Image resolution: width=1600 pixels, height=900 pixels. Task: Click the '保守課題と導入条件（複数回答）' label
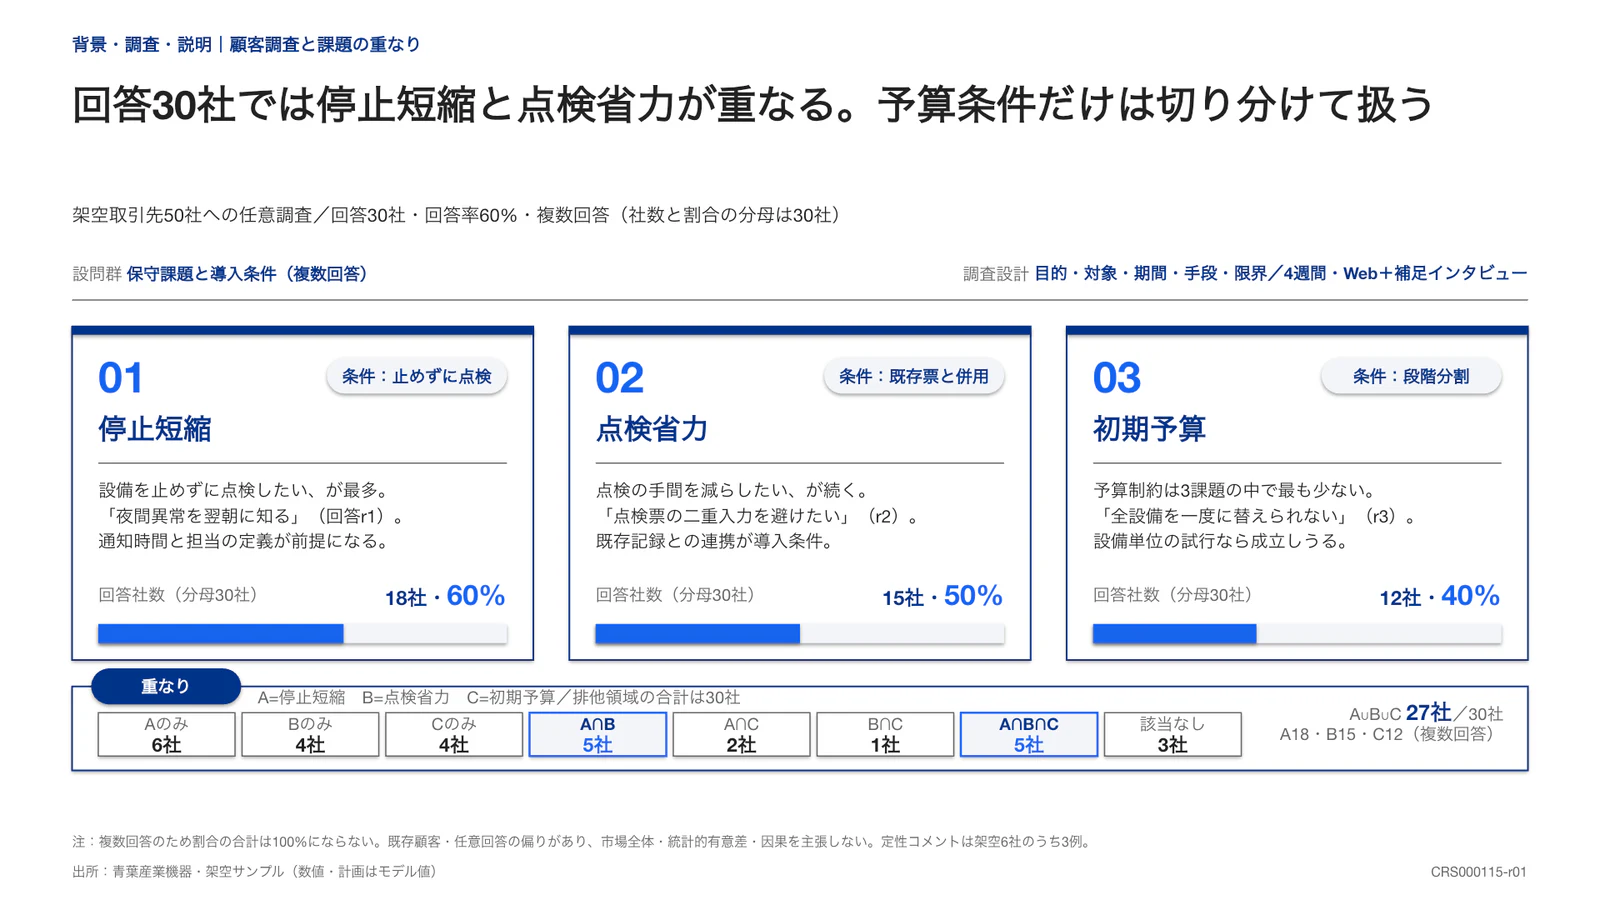pyautogui.click(x=247, y=274)
